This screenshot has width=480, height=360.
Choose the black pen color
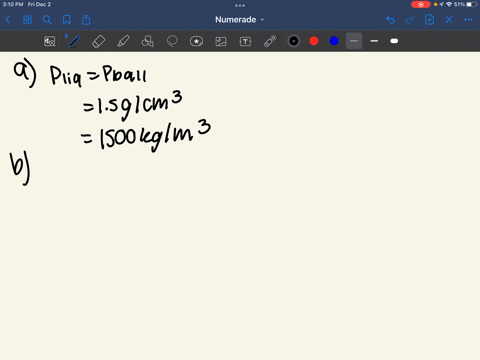[294, 41]
